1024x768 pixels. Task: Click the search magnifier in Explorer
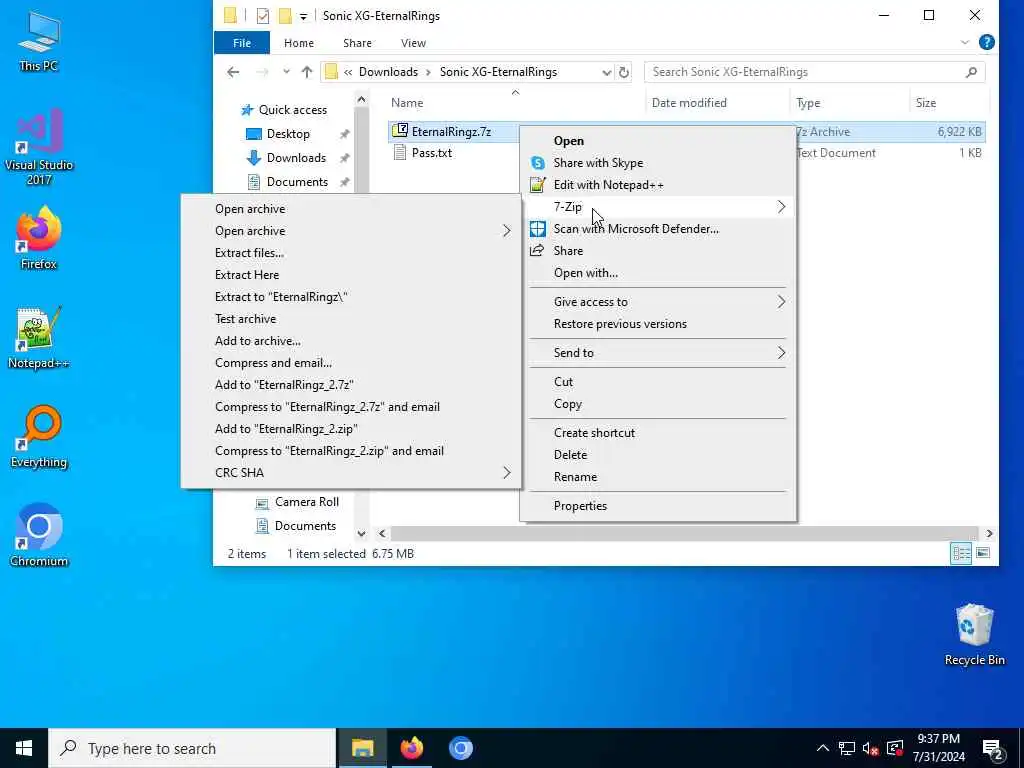pyautogui.click(x=971, y=72)
